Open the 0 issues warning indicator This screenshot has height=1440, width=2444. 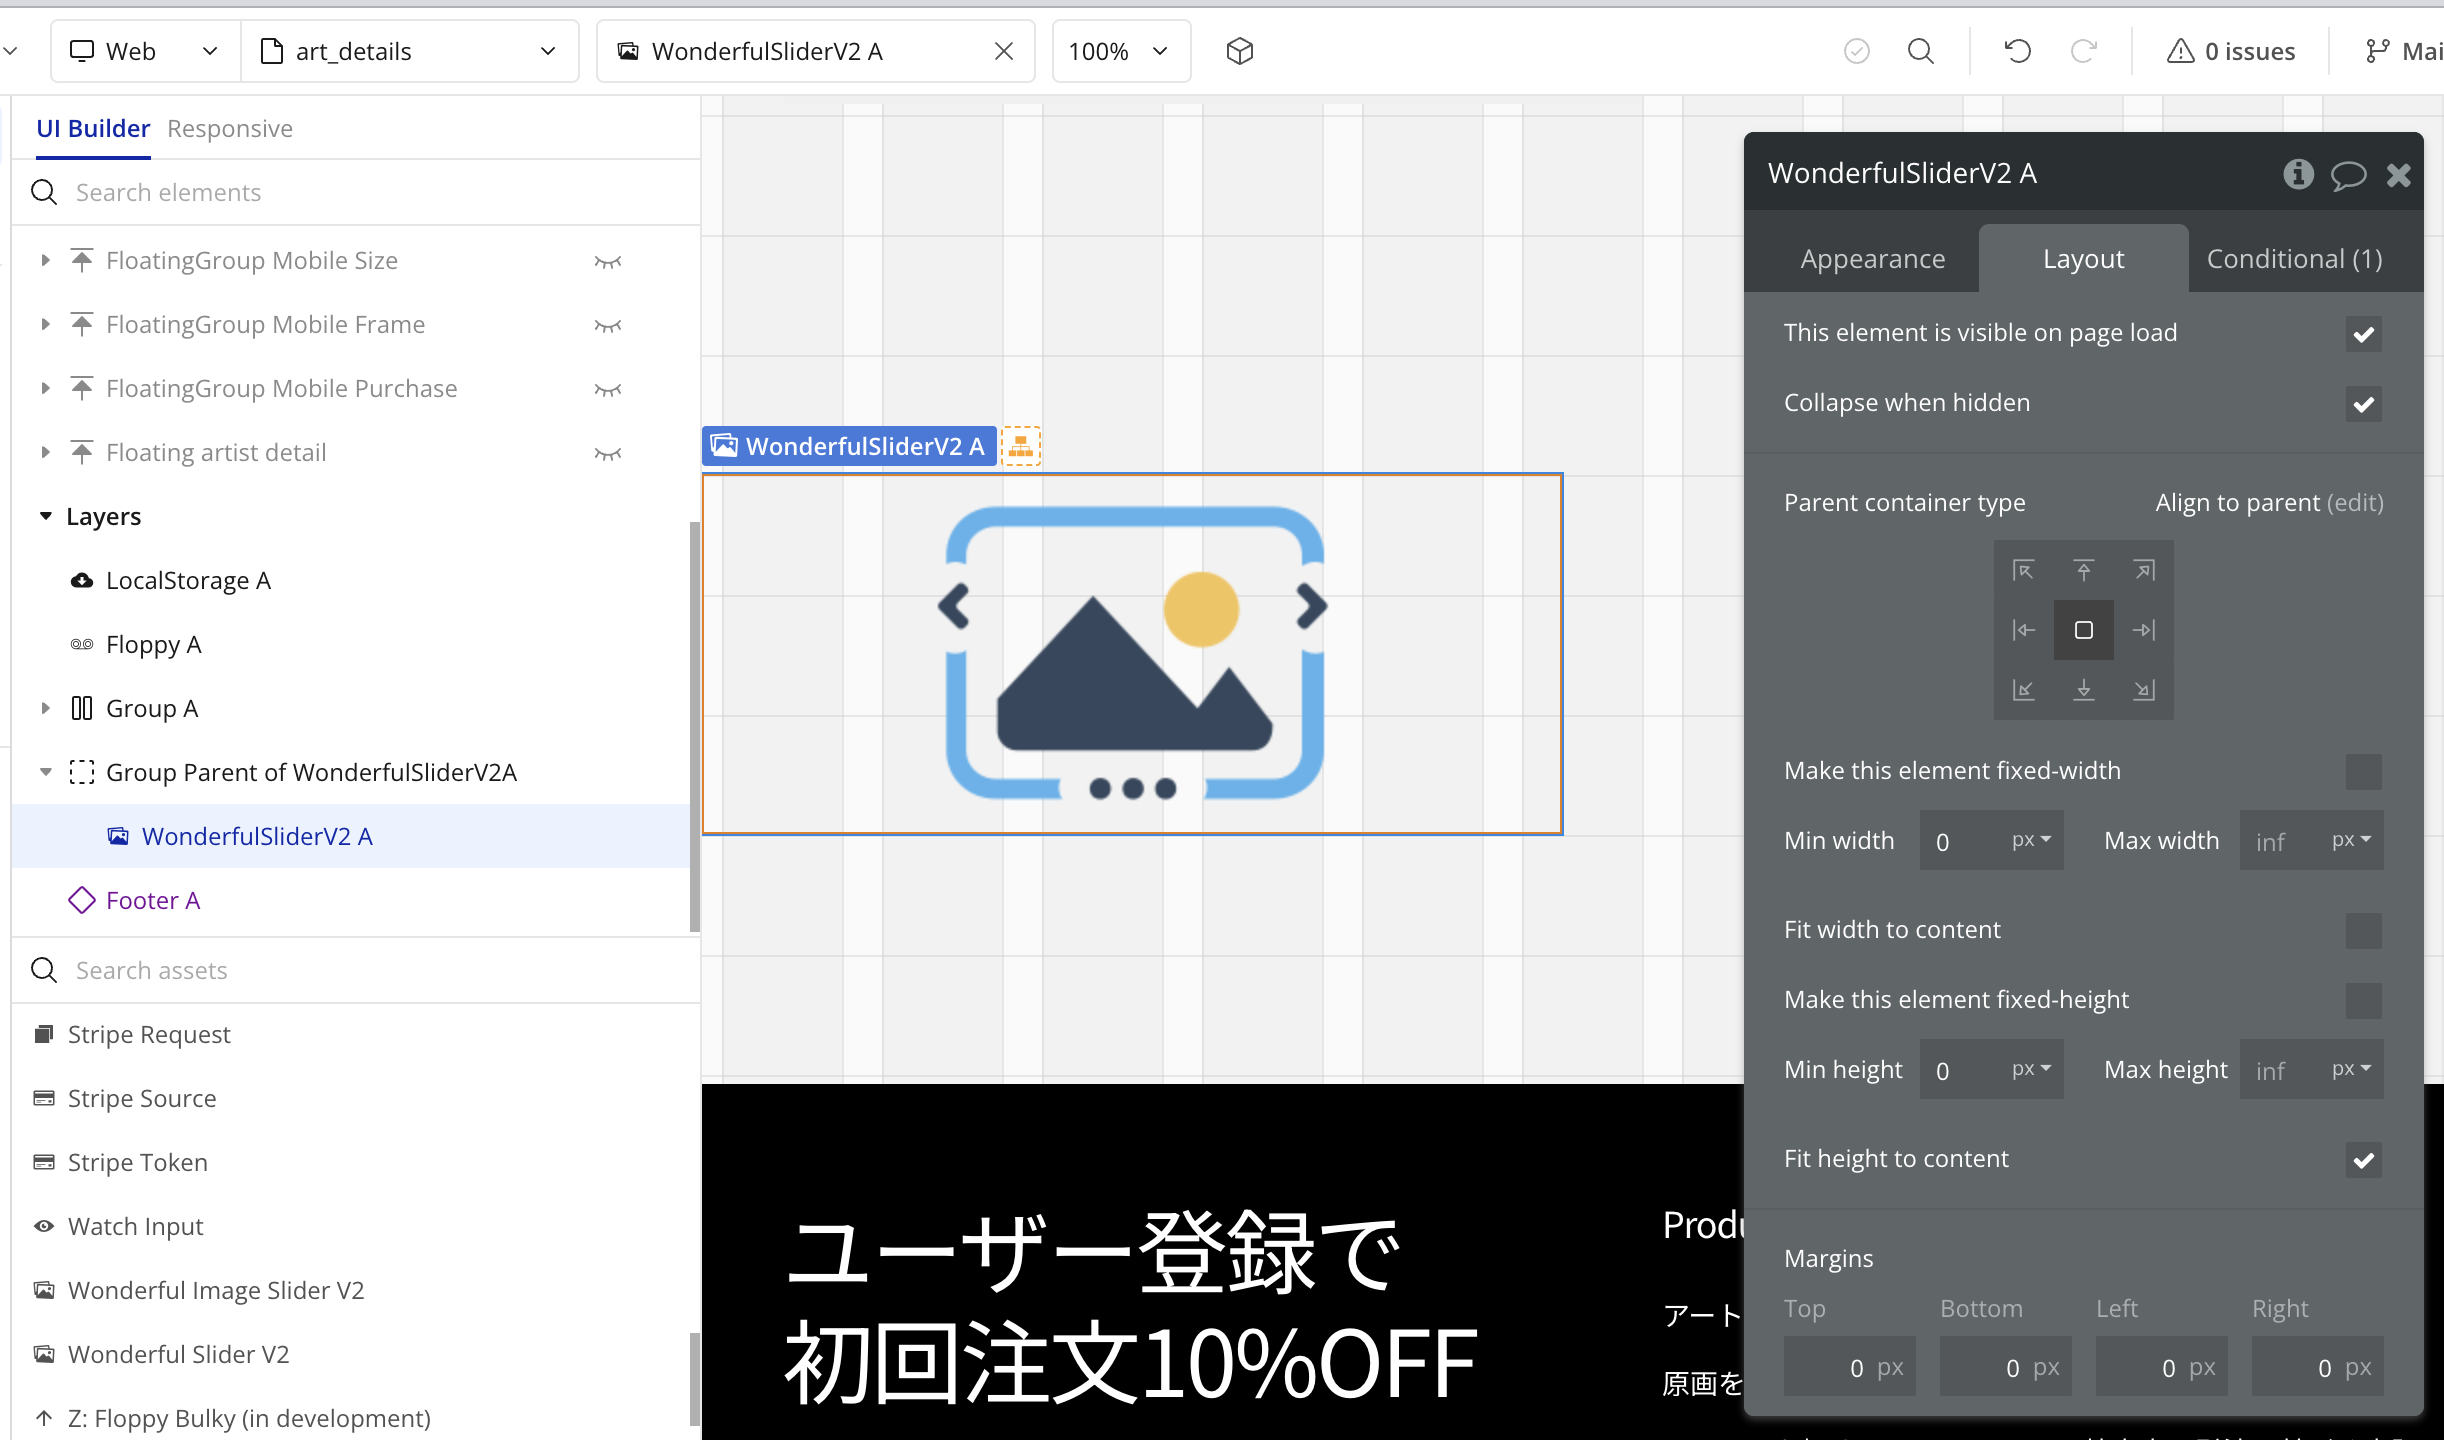(x=2231, y=51)
